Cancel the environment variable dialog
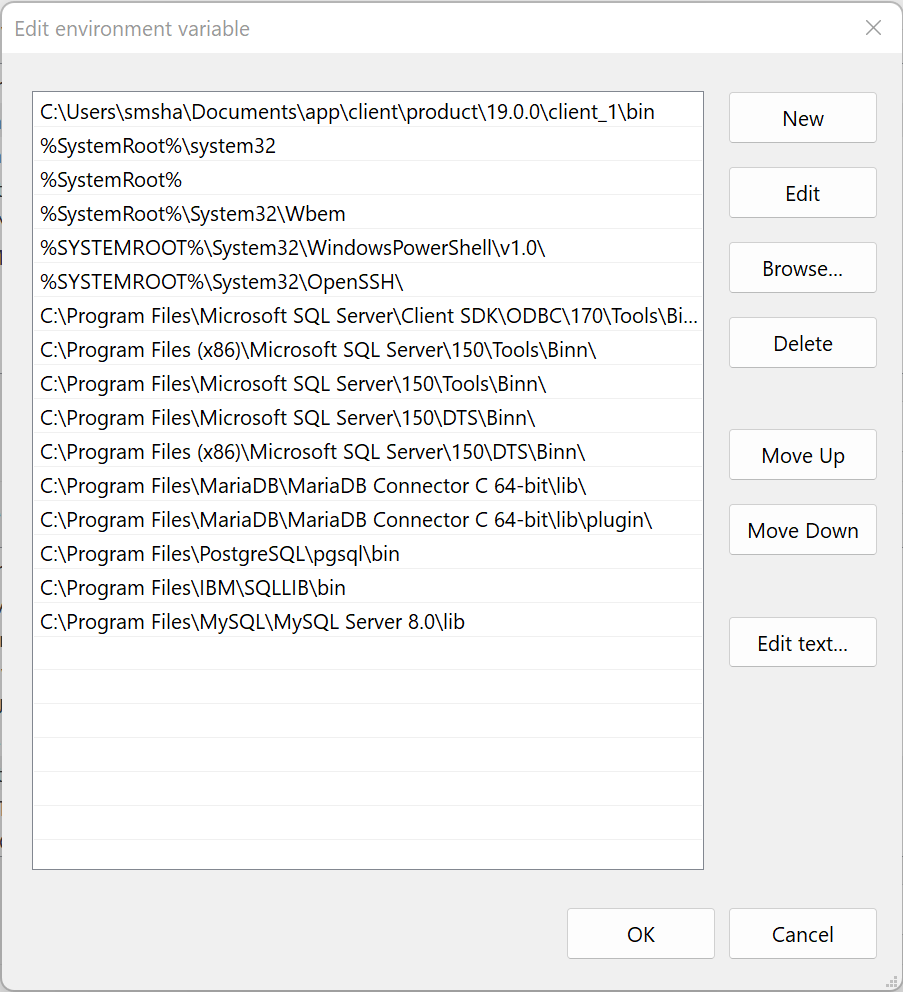Screen dimensions: 903x992 (802, 934)
